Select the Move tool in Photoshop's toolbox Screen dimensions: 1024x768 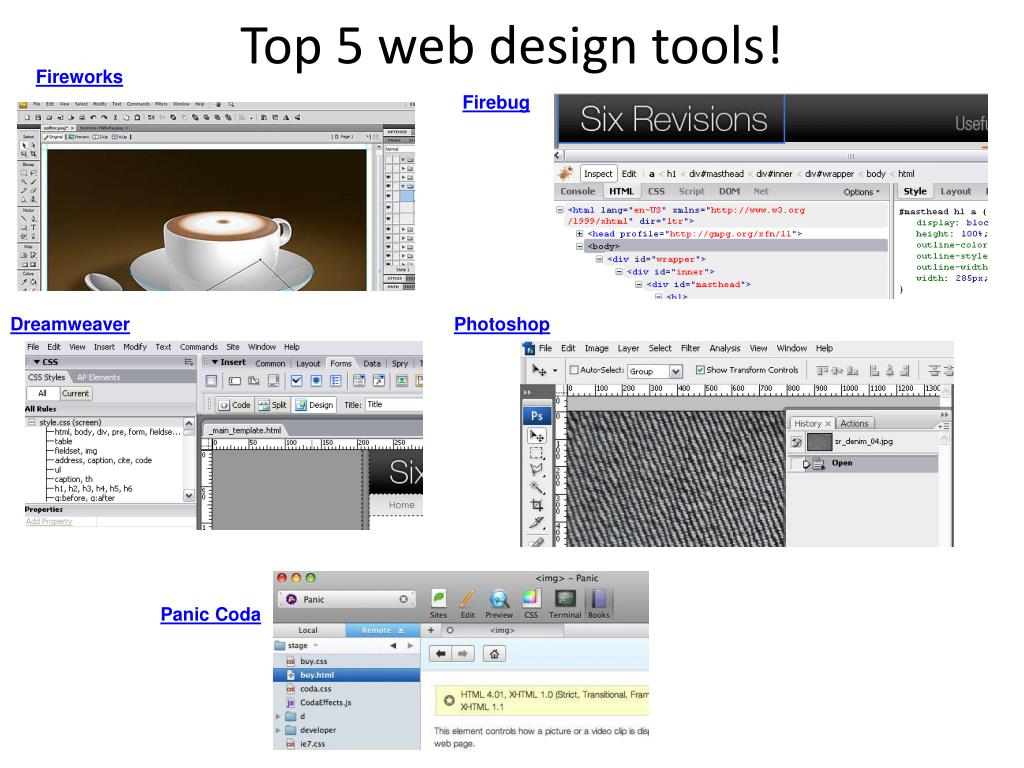pyautogui.click(x=537, y=436)
